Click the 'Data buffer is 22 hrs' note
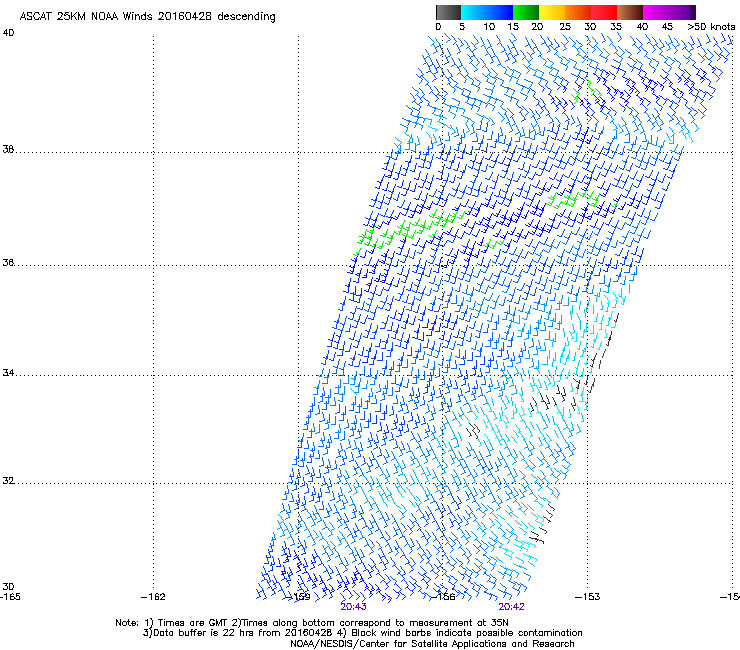The height and width of the screenshot is (650, 740). coord(203,633)
